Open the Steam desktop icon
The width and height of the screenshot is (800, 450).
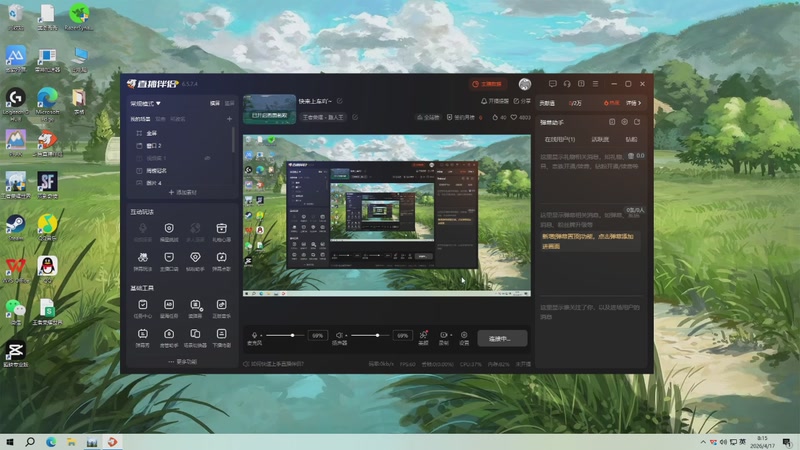16,228
